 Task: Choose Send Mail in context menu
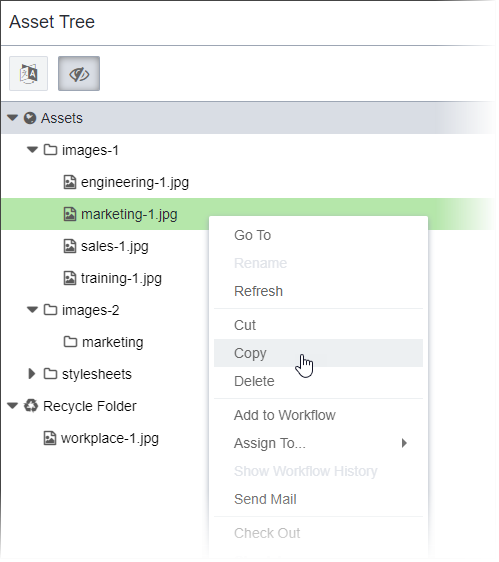pyautogui.click(x=319, y=499)
